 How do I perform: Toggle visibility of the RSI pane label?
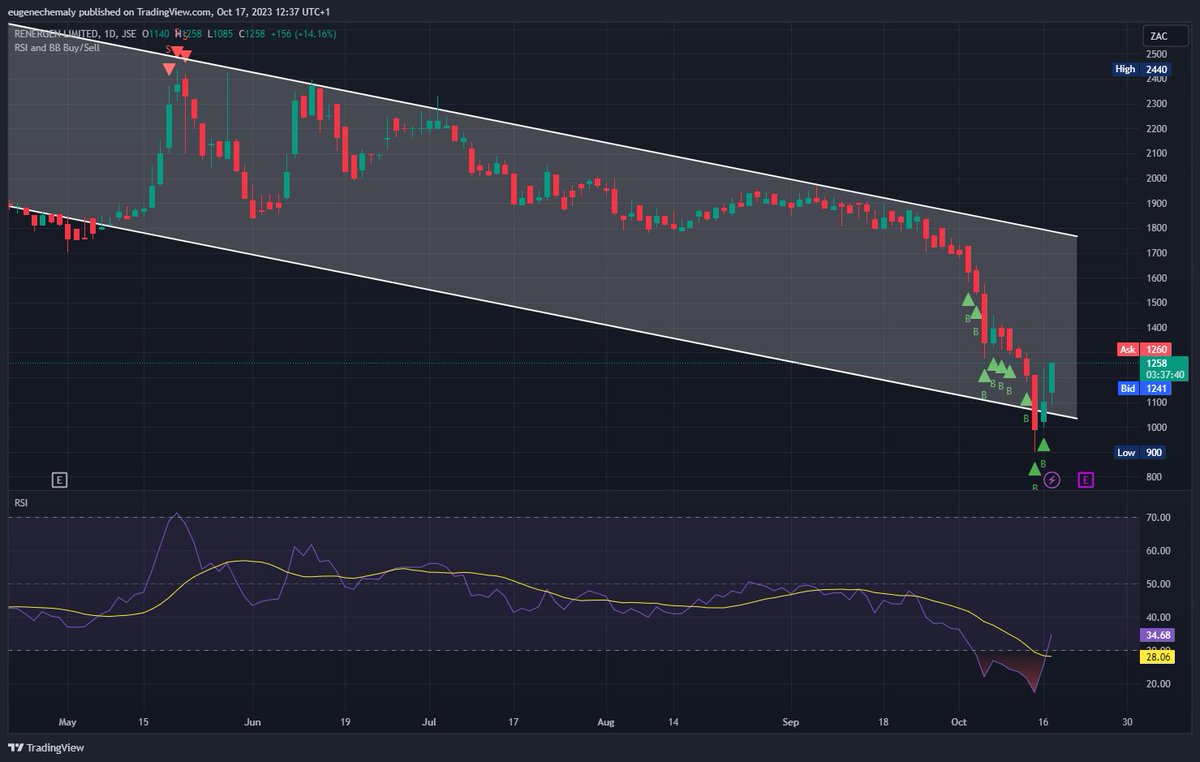coord(19,503)
